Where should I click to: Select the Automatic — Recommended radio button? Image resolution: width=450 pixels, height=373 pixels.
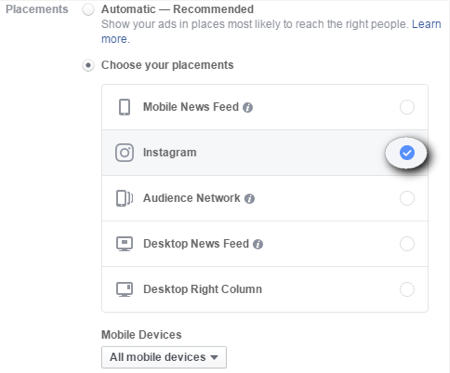(x=88, y=9)
